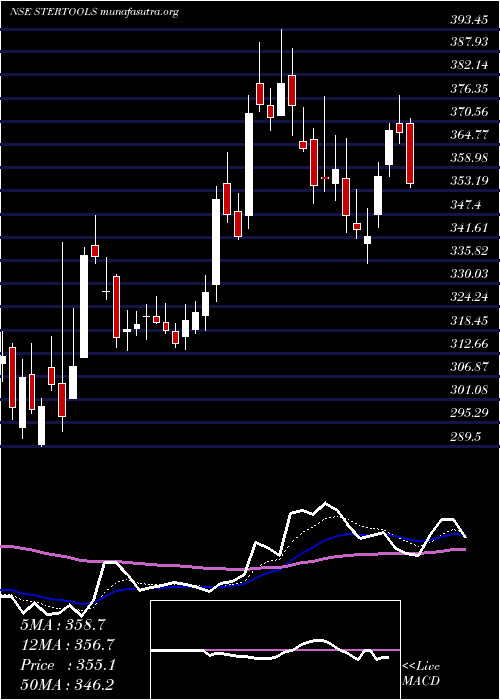The height and width of the screenshot is (700, 500).
Task: Click the 295.29 price axis label
Action: tap(469, 413)
